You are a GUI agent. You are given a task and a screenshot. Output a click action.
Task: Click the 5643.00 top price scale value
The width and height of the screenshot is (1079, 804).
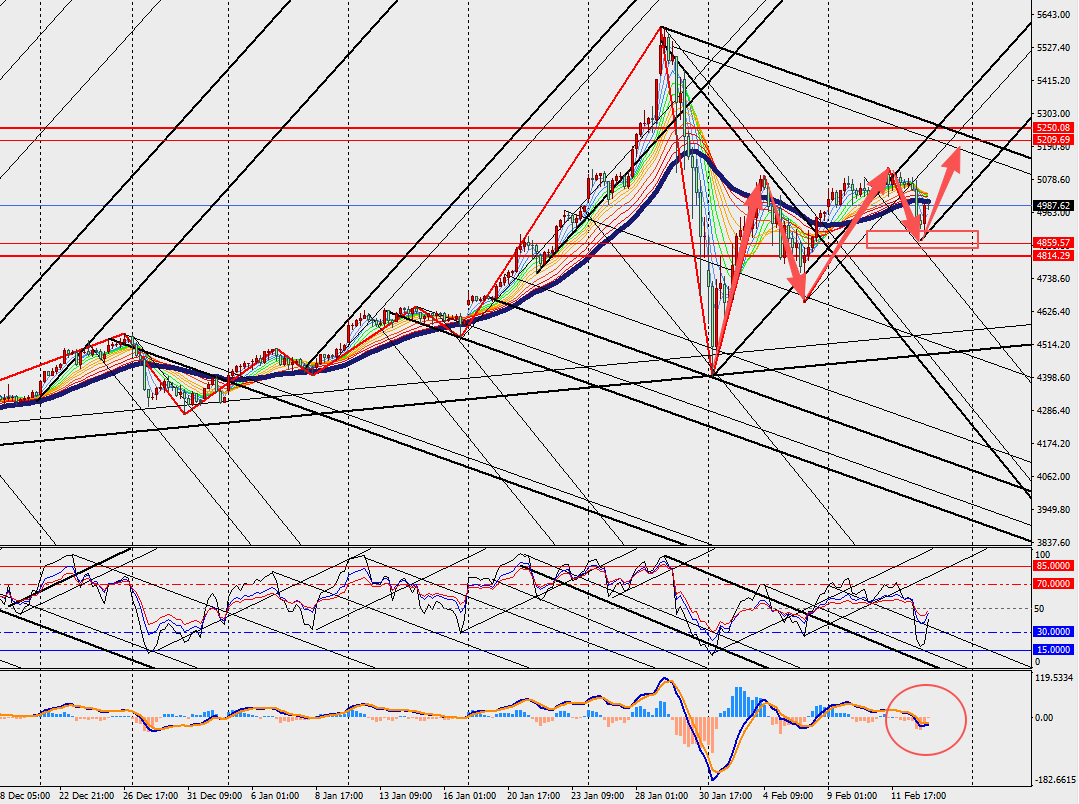pos(1055,14)
